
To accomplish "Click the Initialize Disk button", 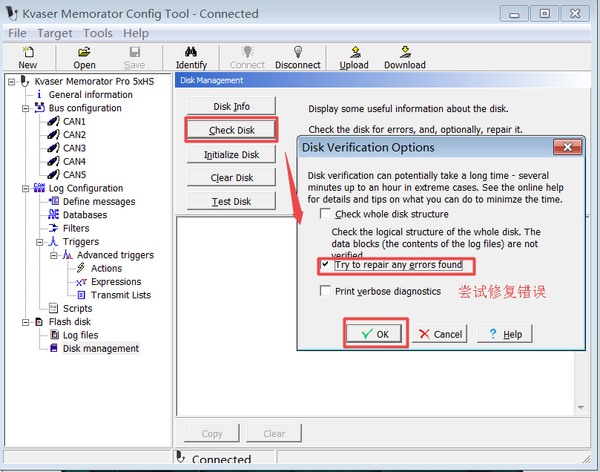I will [232, 154].
